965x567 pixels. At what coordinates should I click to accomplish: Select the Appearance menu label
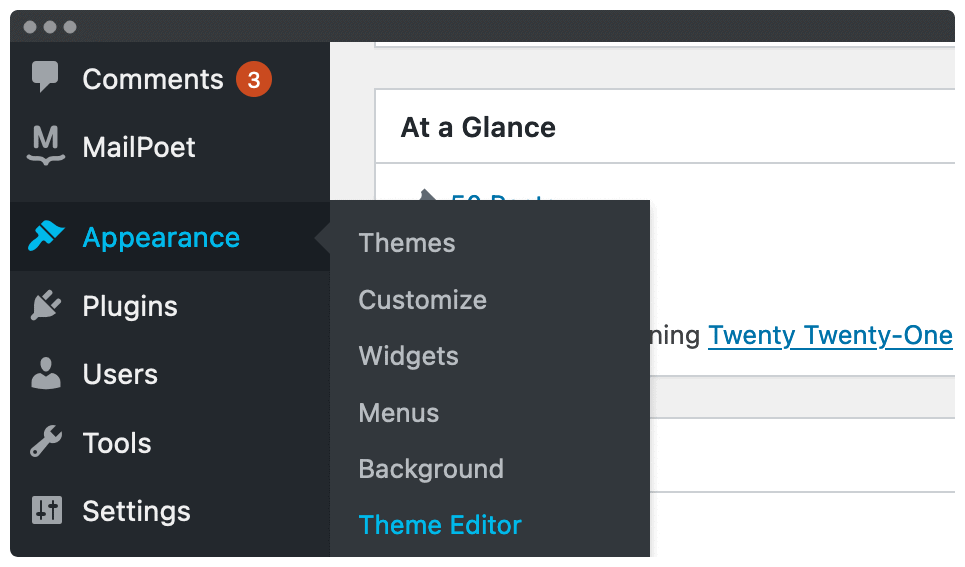coord(161,238)
